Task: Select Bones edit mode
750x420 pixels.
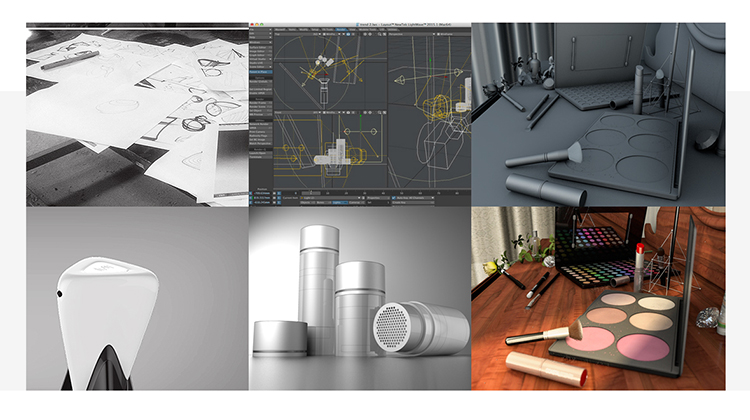Action: click(323, 202)
